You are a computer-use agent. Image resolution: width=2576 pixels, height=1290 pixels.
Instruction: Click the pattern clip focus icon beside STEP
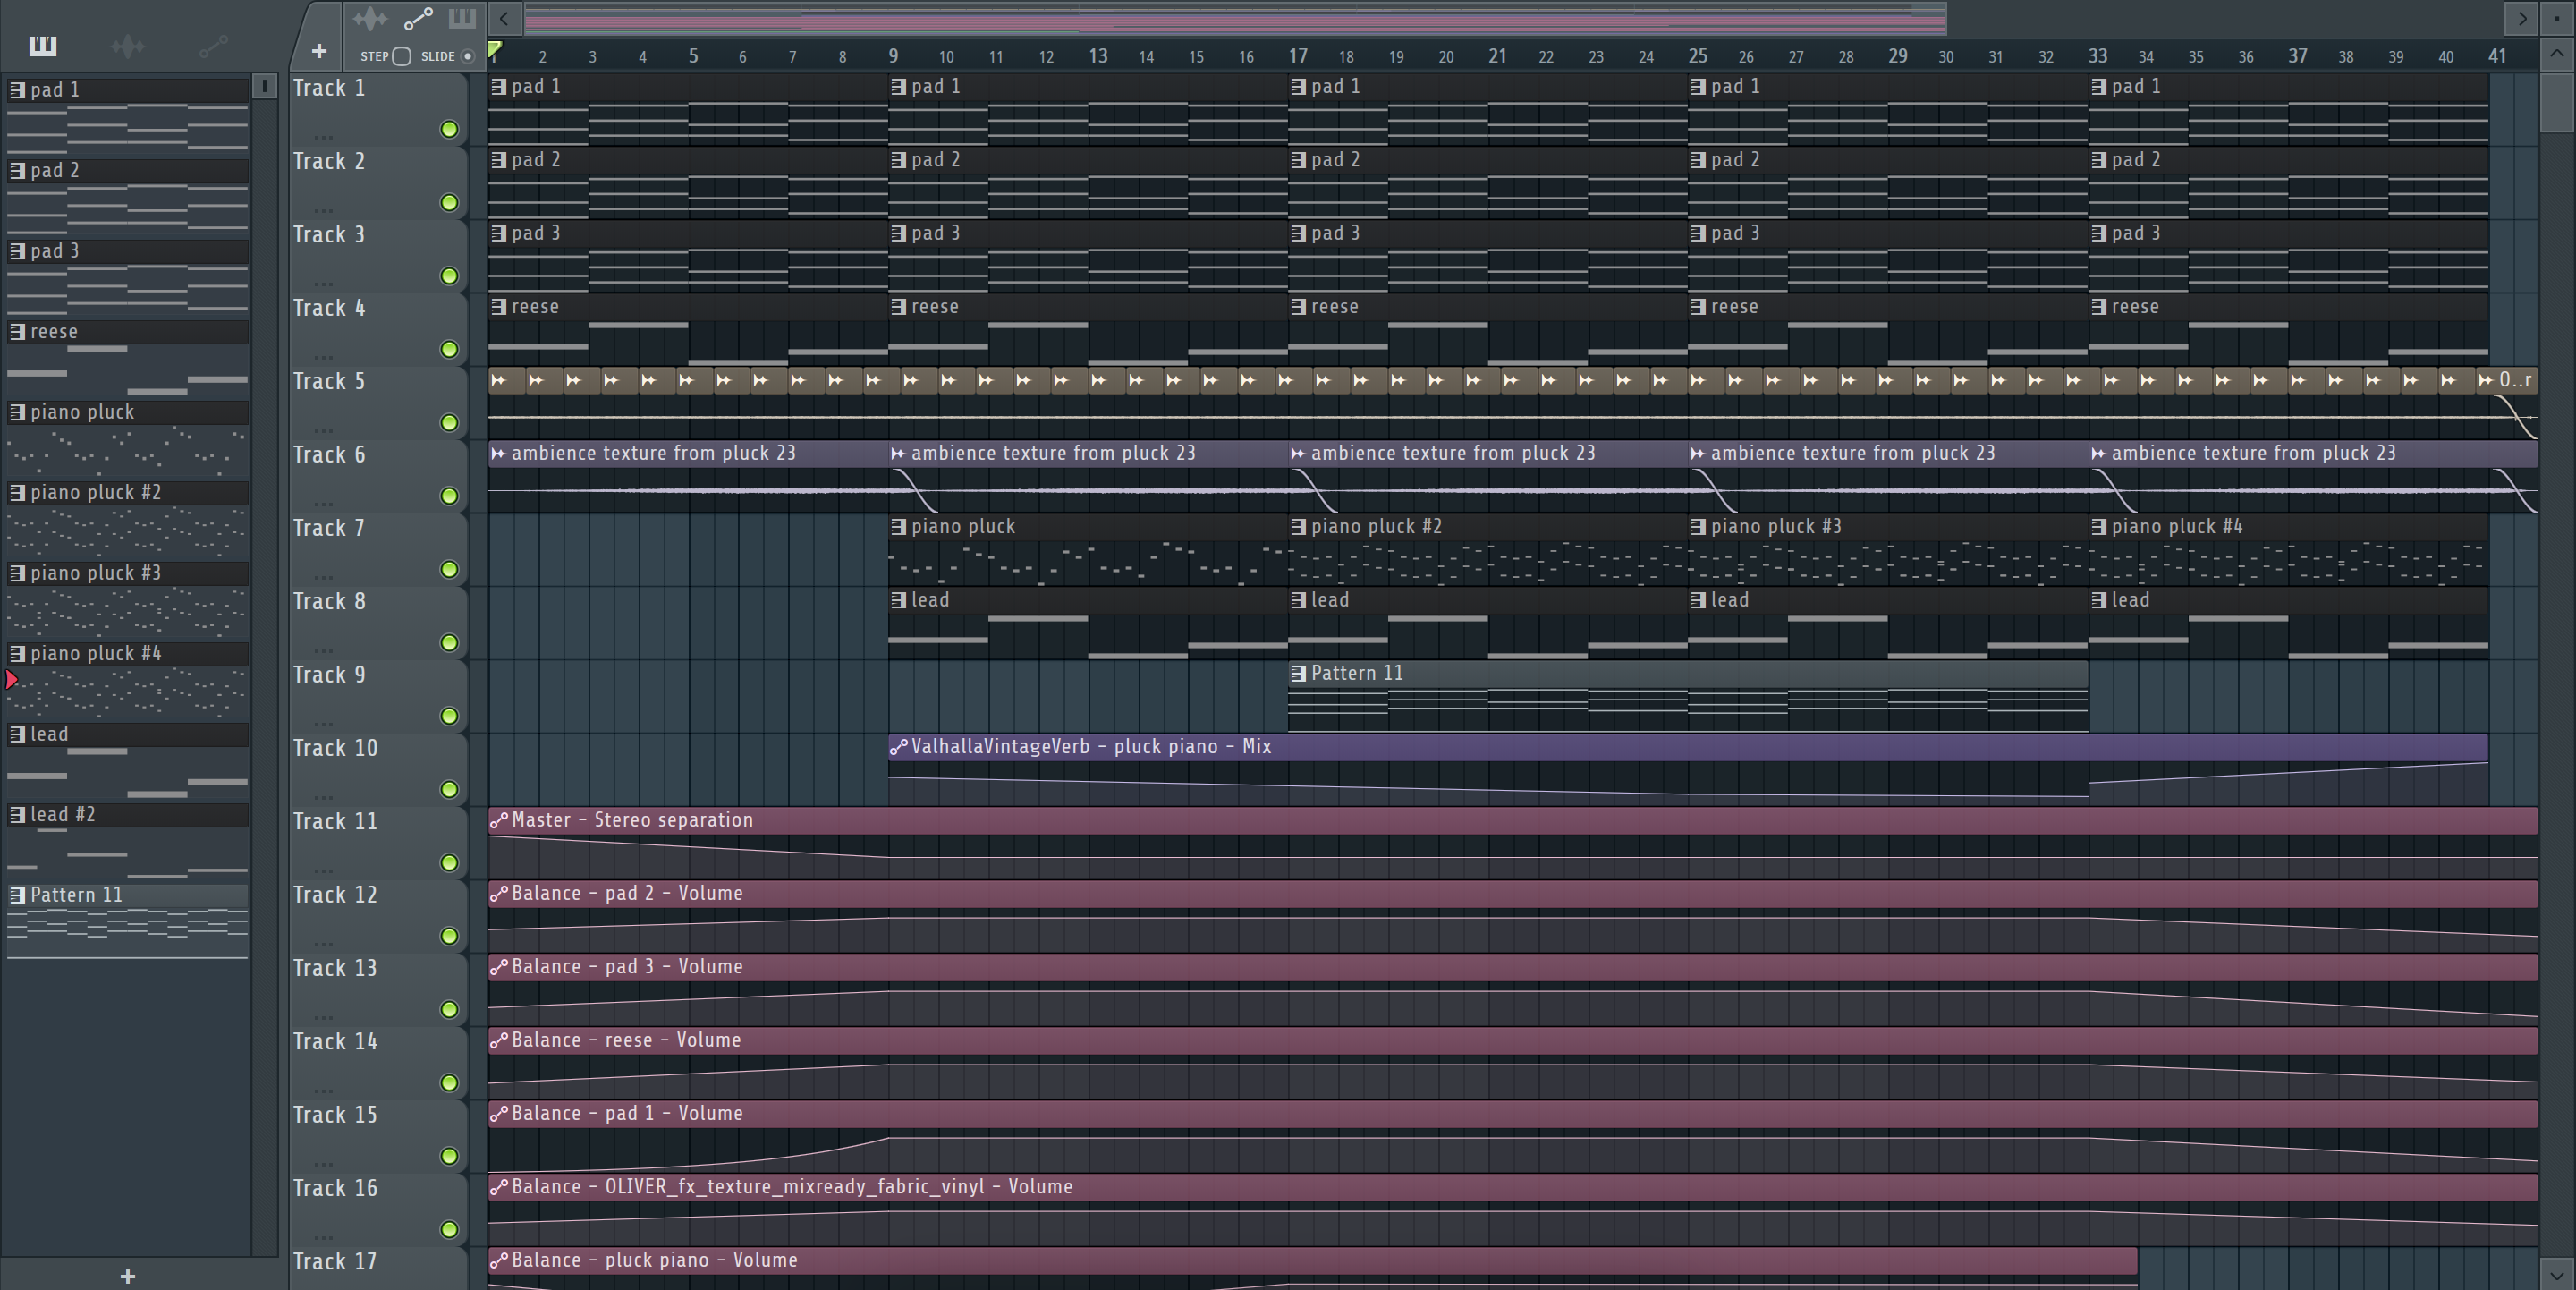point(461,19)
